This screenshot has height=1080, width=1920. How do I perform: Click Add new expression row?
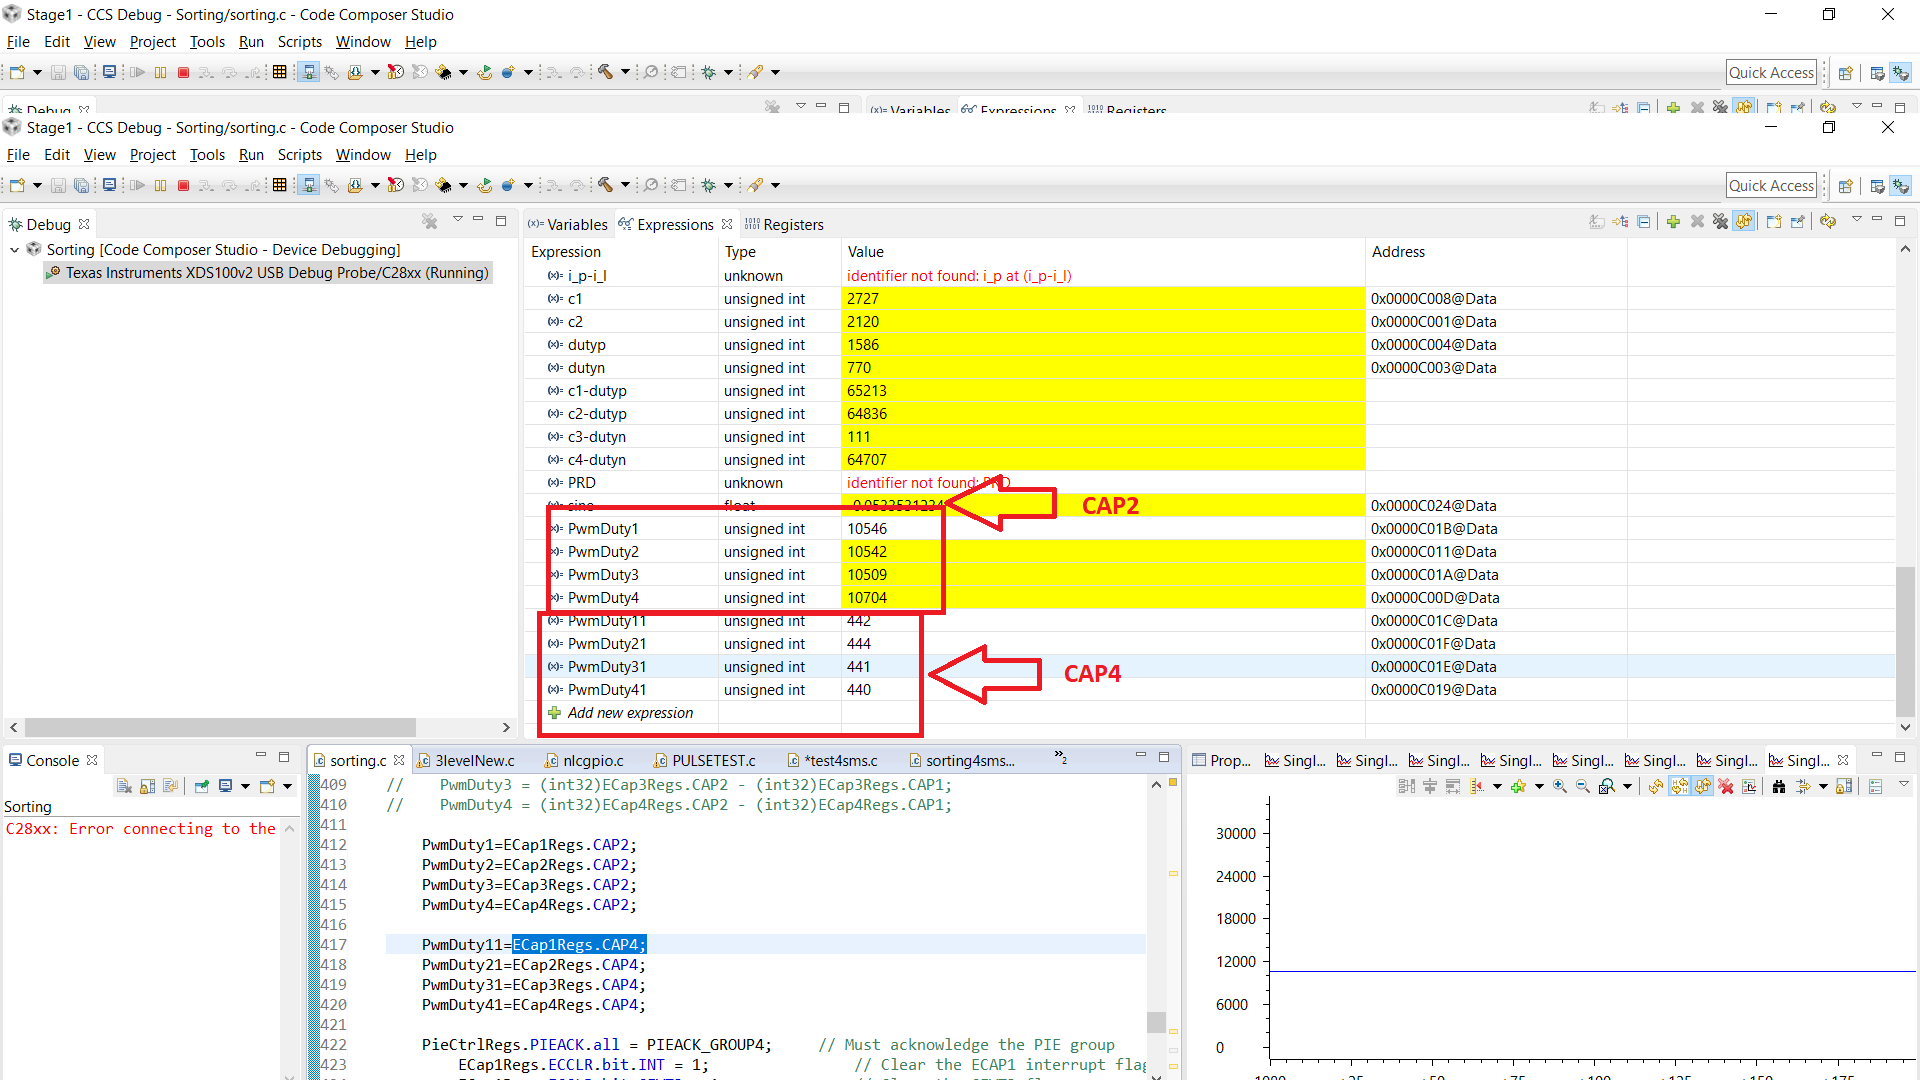(630, 713)
